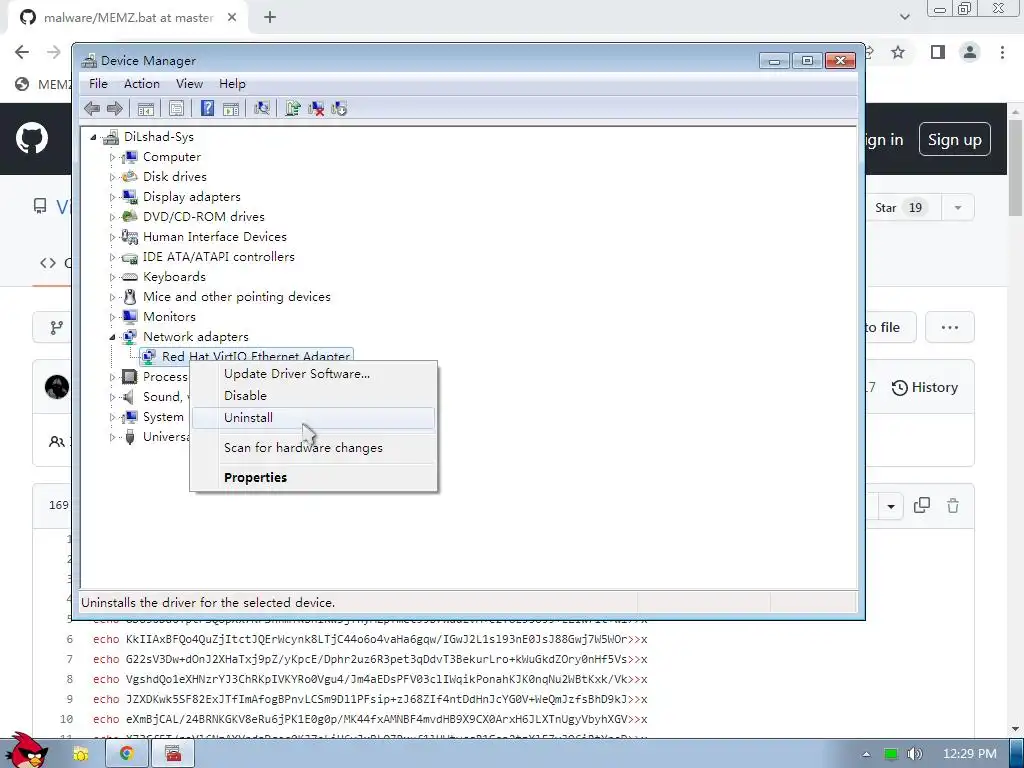Choose Uninstall from the context menu
Viewport: 1024px width, 768px height.
click(x=313, y=418)
